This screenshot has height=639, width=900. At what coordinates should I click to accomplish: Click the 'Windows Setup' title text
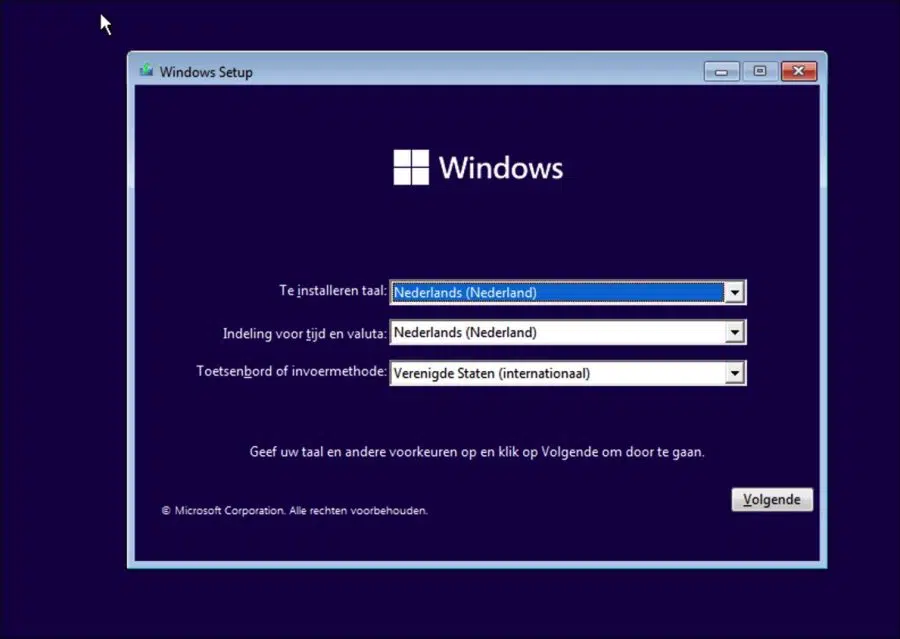tap(206, 72)
